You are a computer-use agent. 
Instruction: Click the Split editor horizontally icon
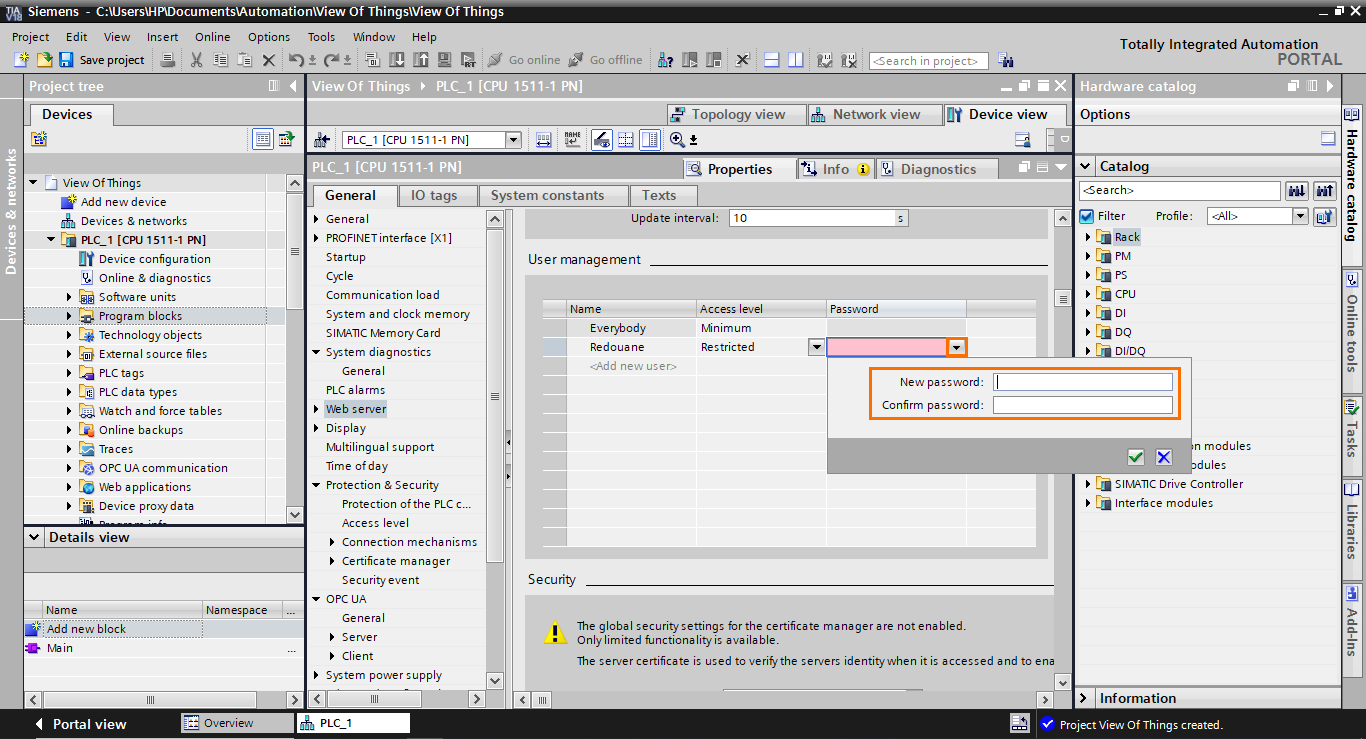[771, 60]
